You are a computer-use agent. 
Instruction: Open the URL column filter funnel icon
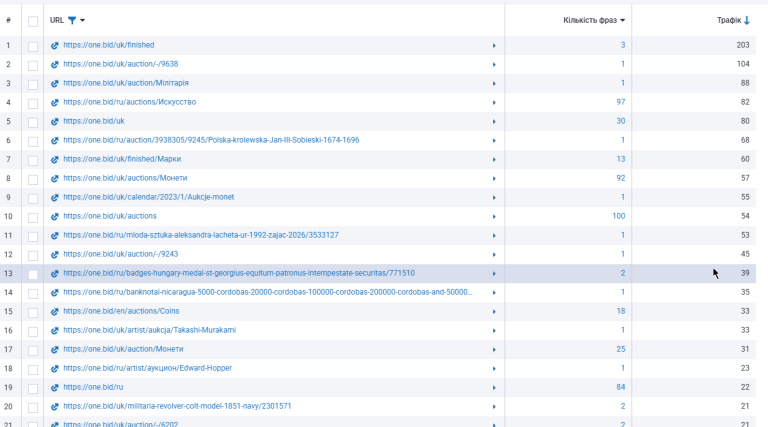point(72,20)
